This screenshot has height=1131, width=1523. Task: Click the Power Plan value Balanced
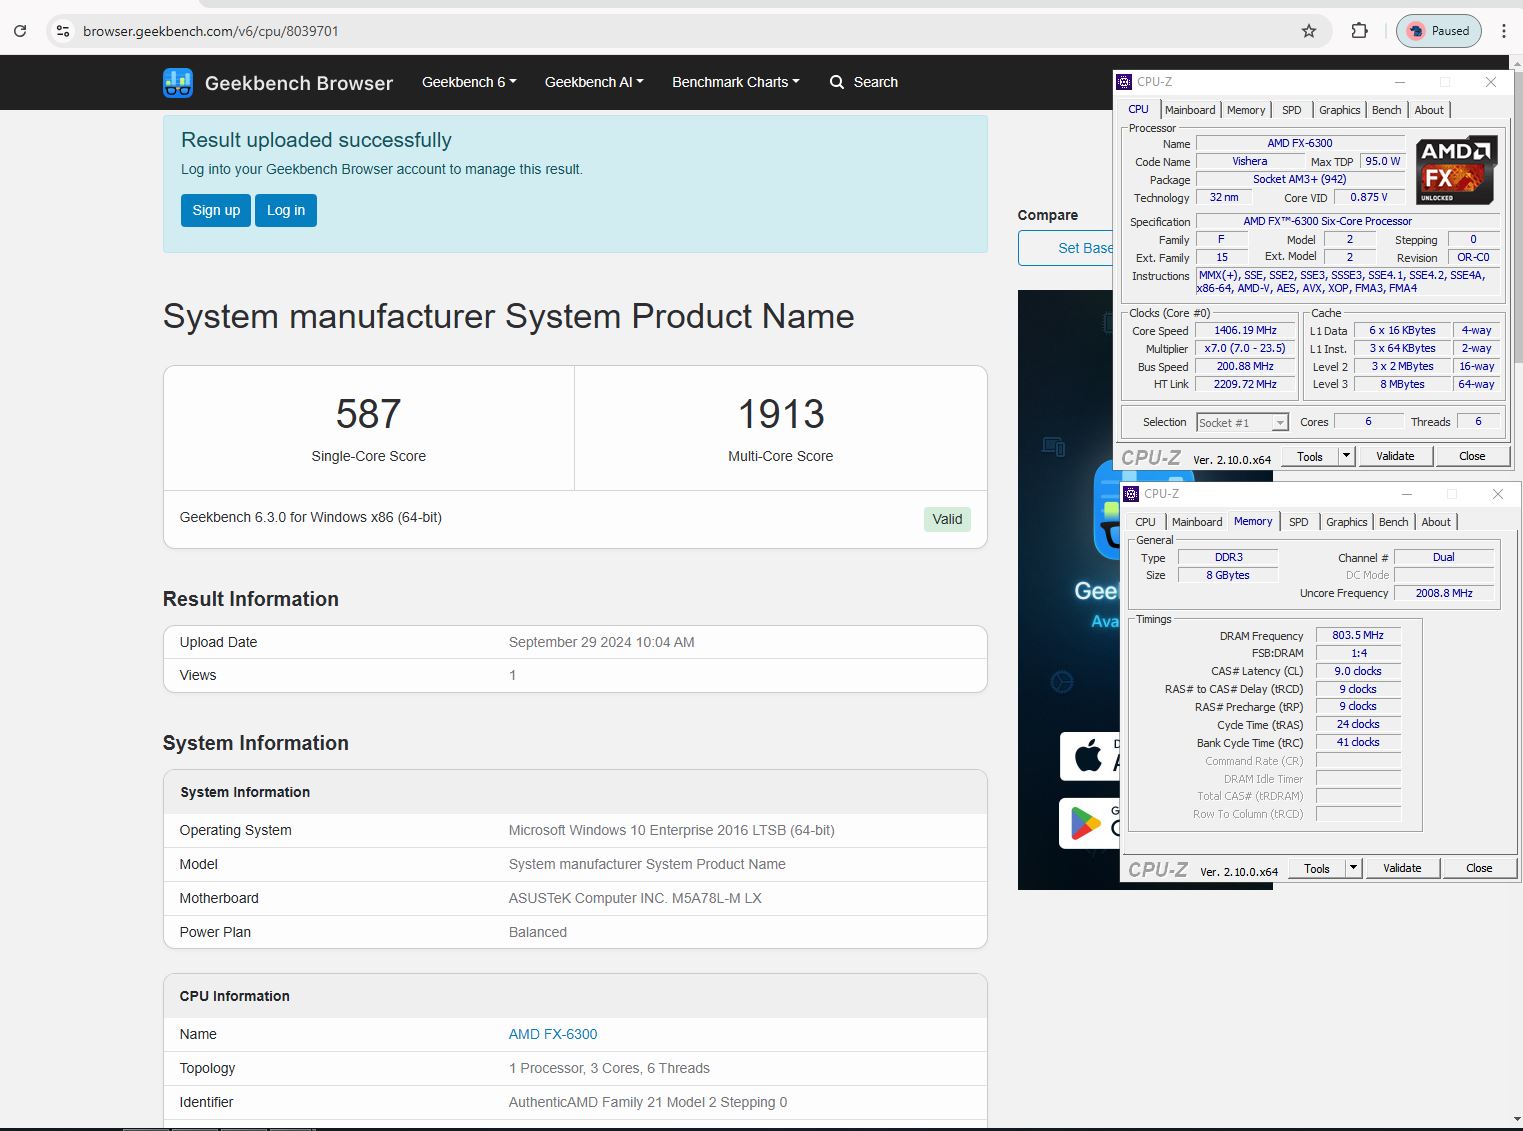538,932
